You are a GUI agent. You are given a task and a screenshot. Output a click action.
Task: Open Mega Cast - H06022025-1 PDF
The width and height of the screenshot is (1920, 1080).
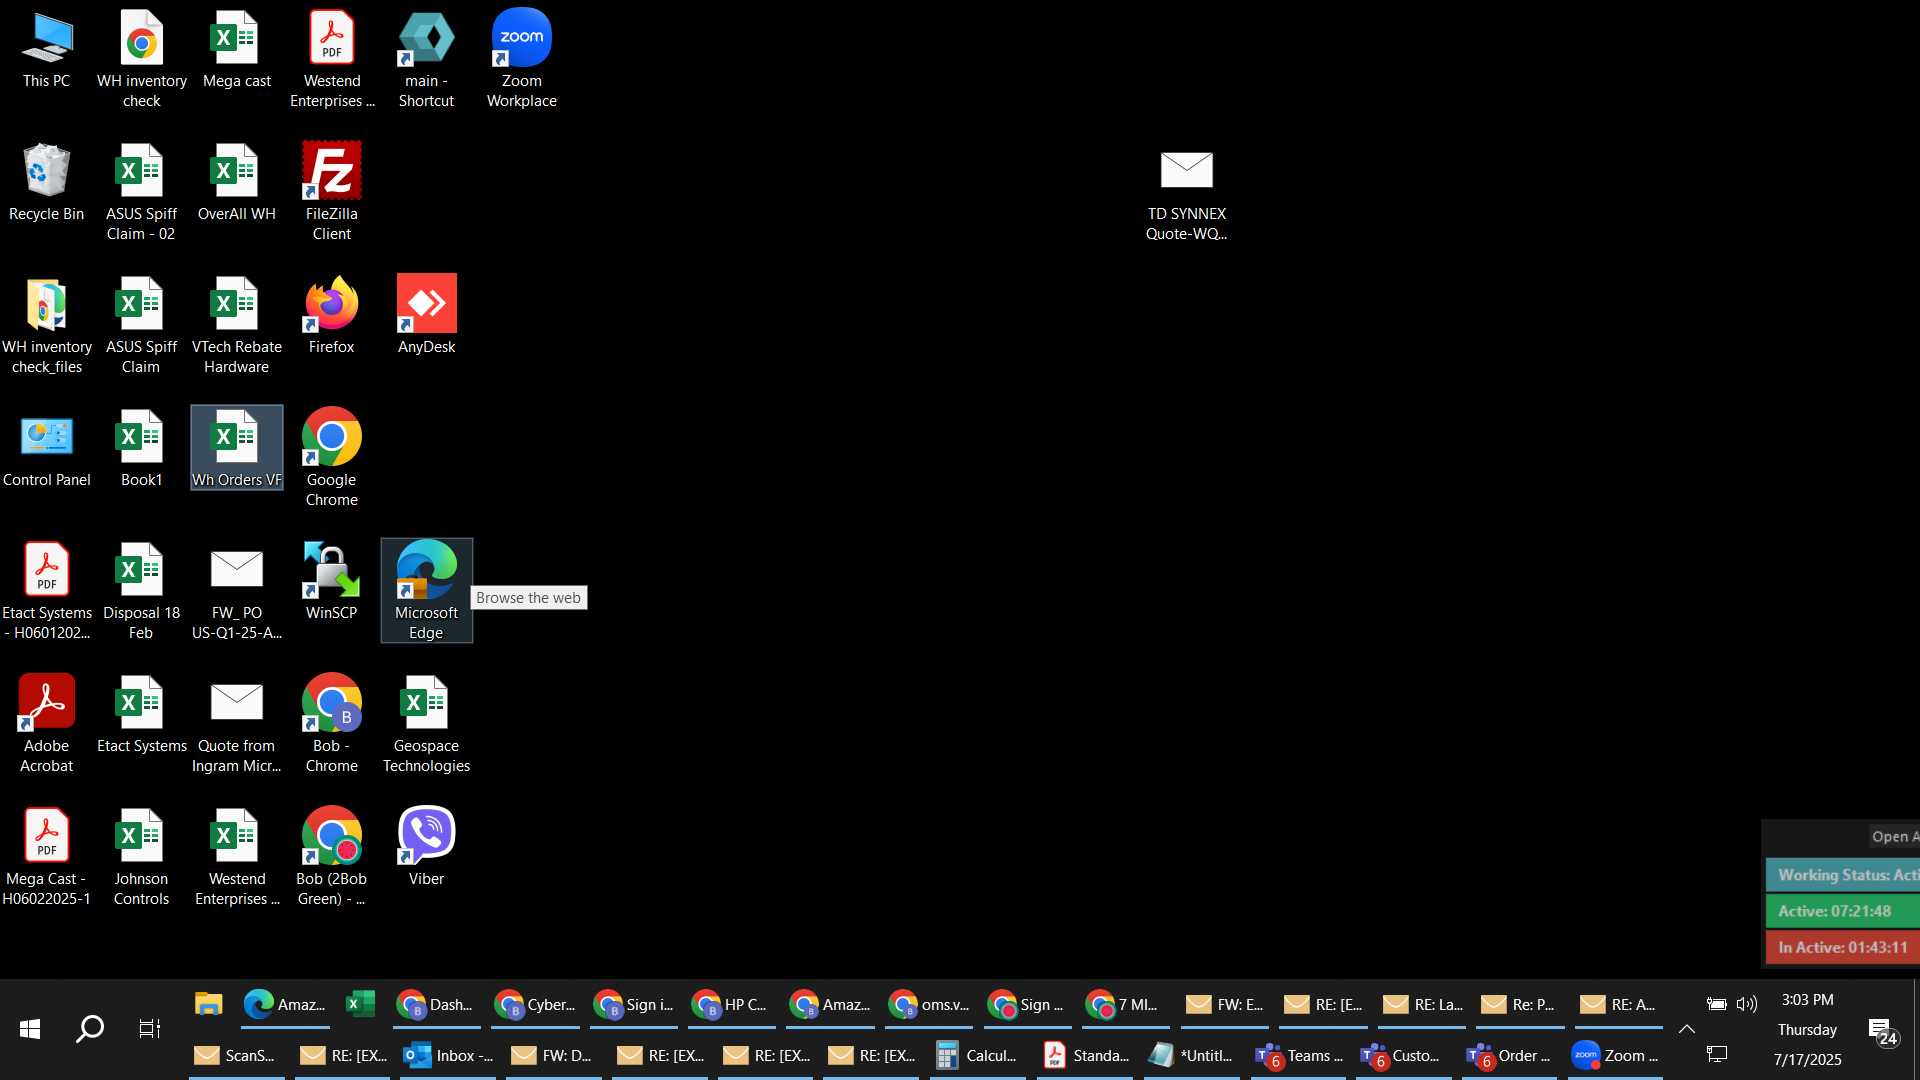pyautogui.click(x=46, y=858)
